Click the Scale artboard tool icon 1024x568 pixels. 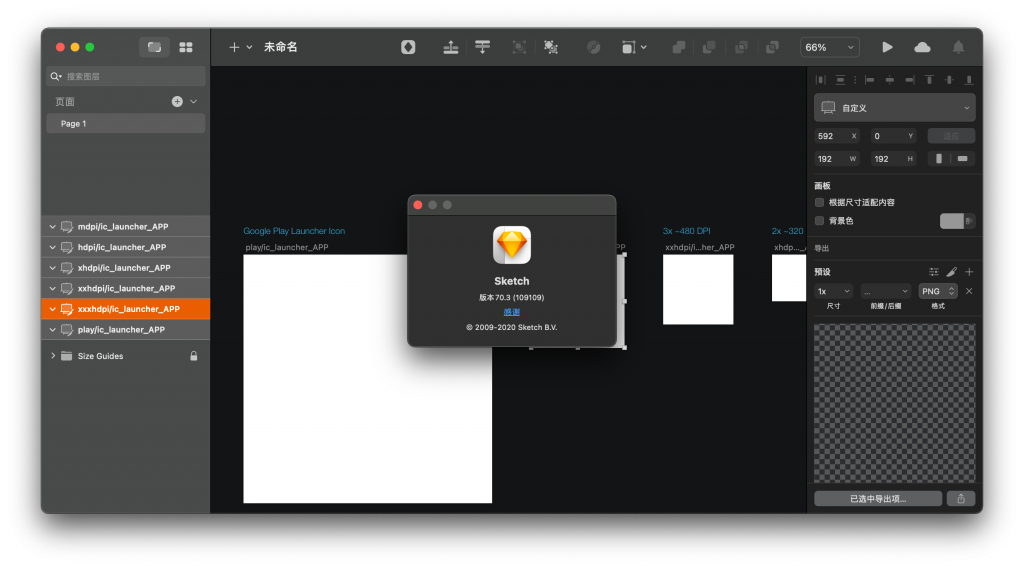click(x=628, y=47)
